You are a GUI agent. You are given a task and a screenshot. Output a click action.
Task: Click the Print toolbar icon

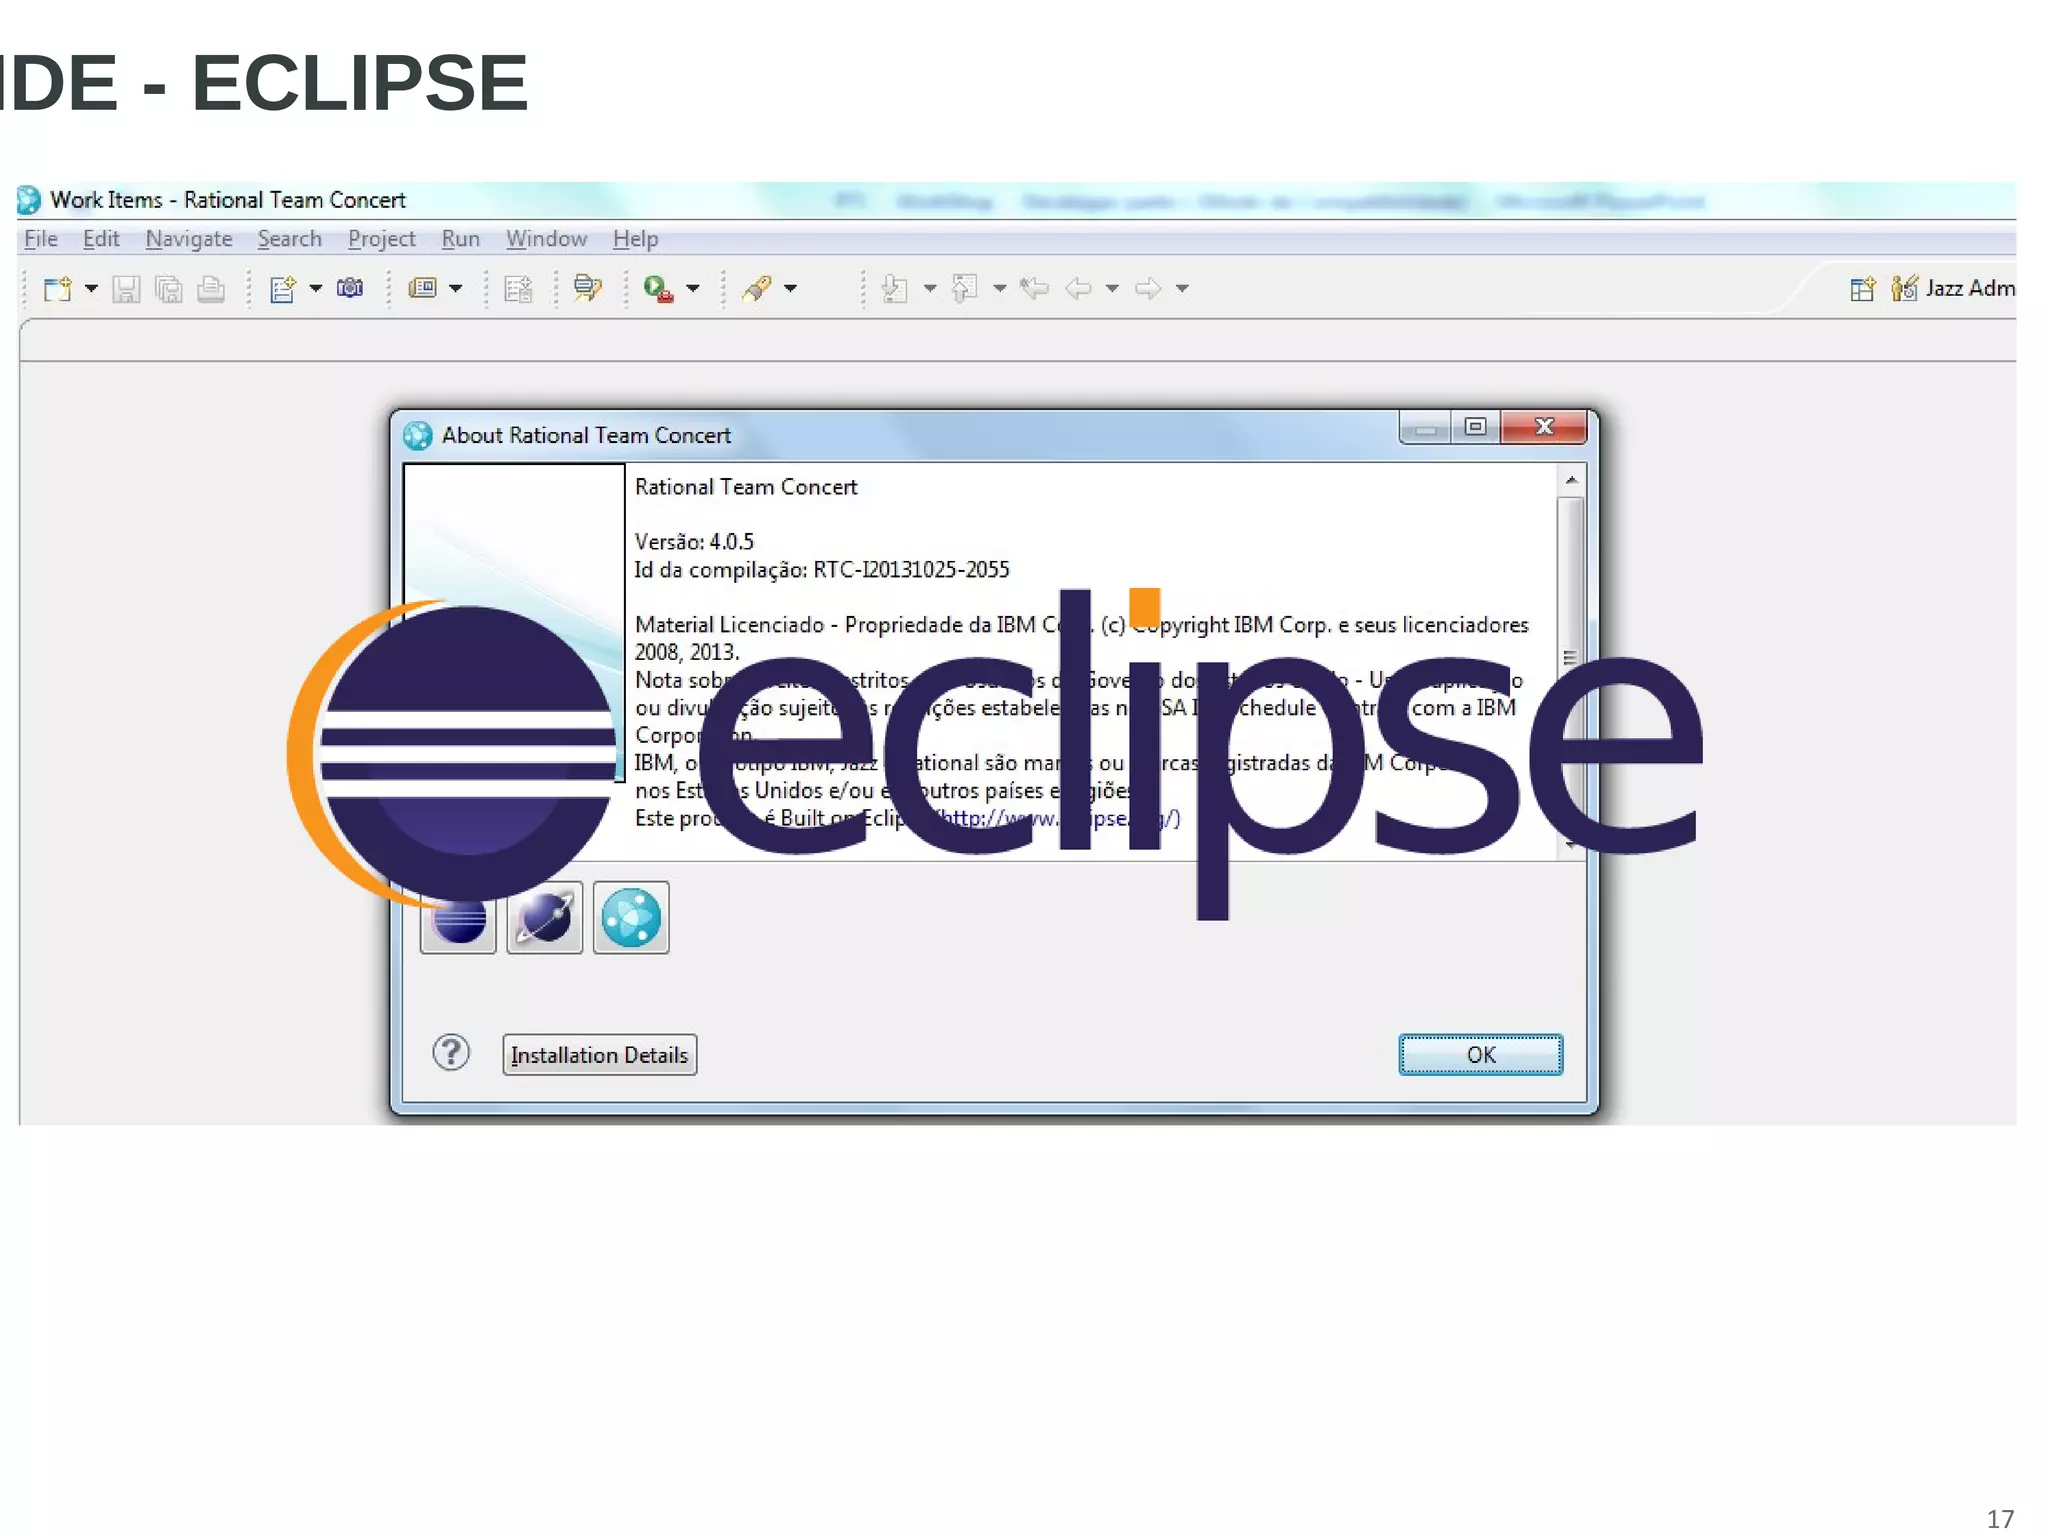211,289
